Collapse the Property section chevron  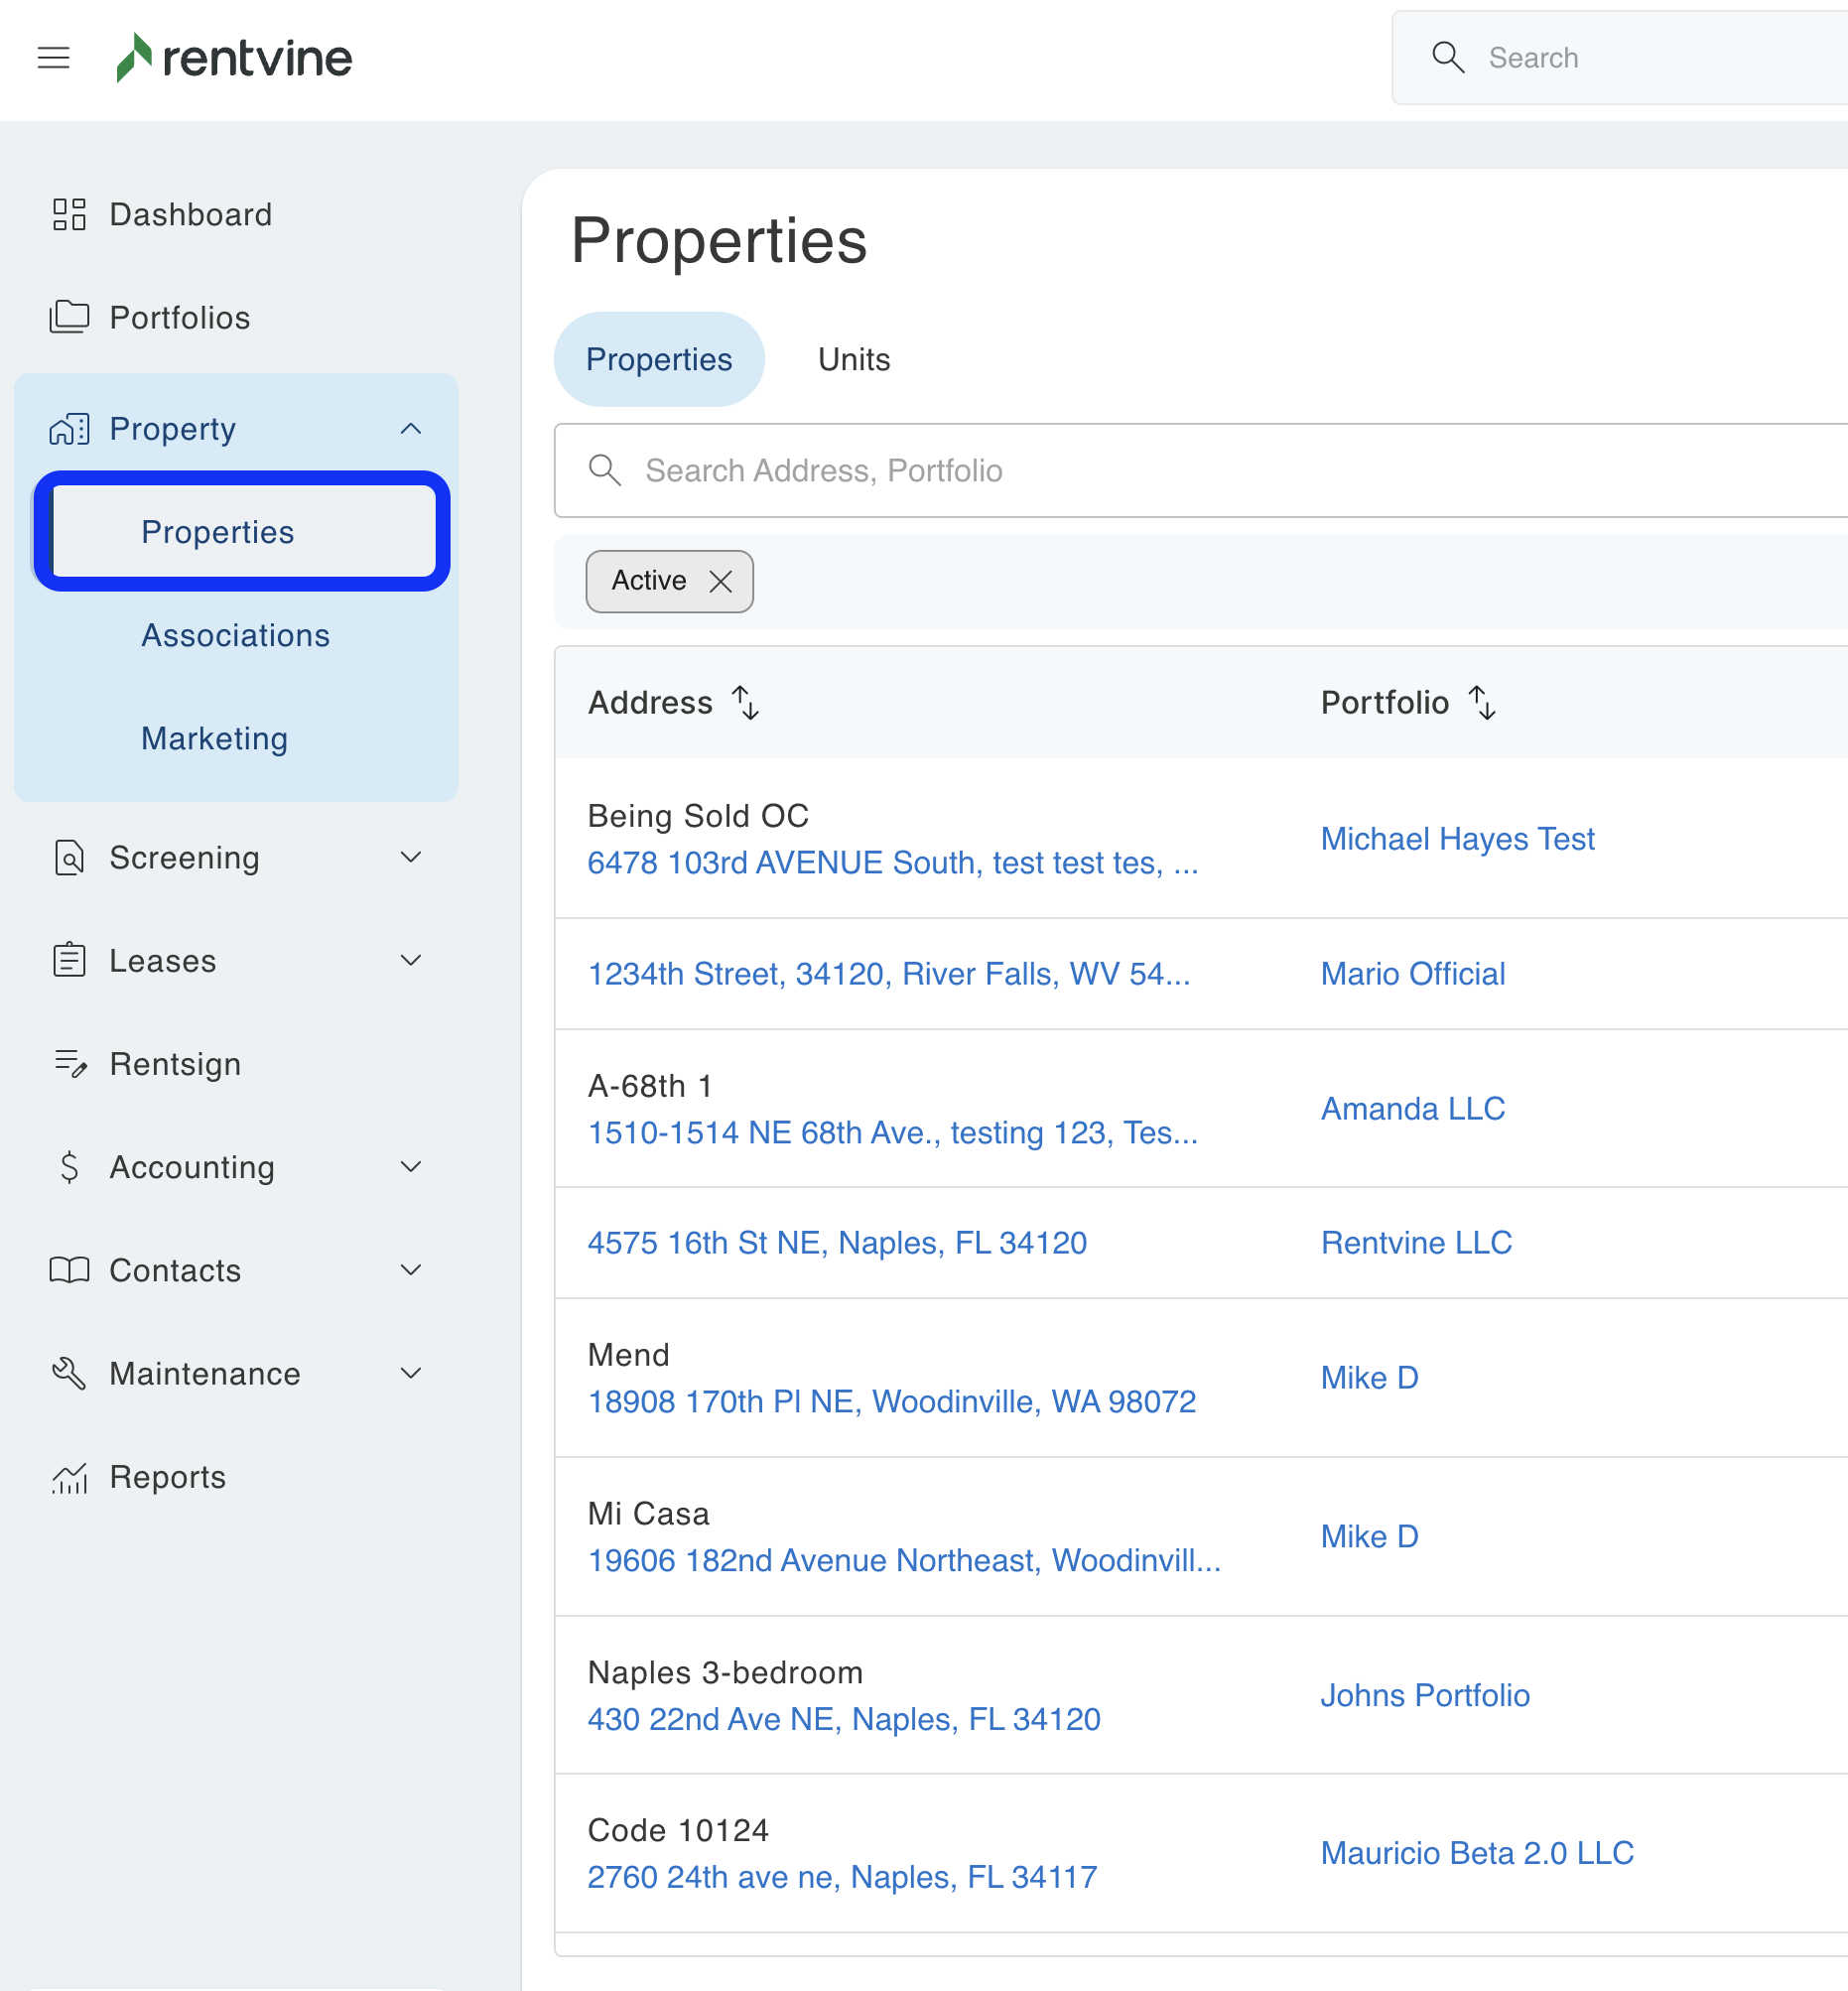[x=411, y=429]
